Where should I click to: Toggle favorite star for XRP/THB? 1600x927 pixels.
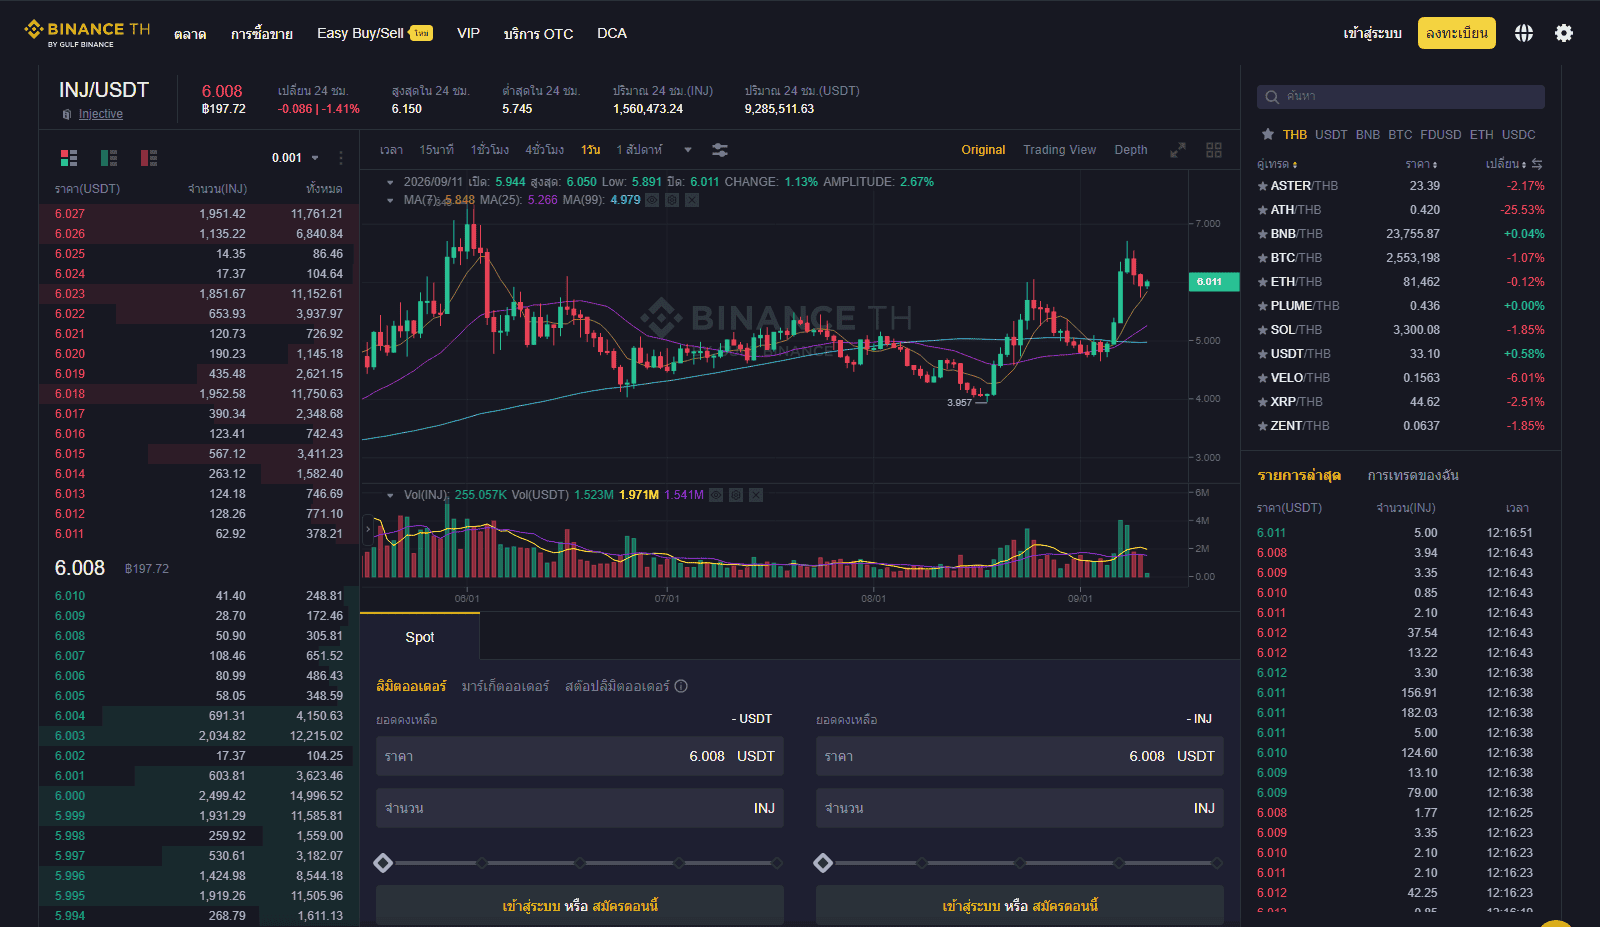point(1263,402)
